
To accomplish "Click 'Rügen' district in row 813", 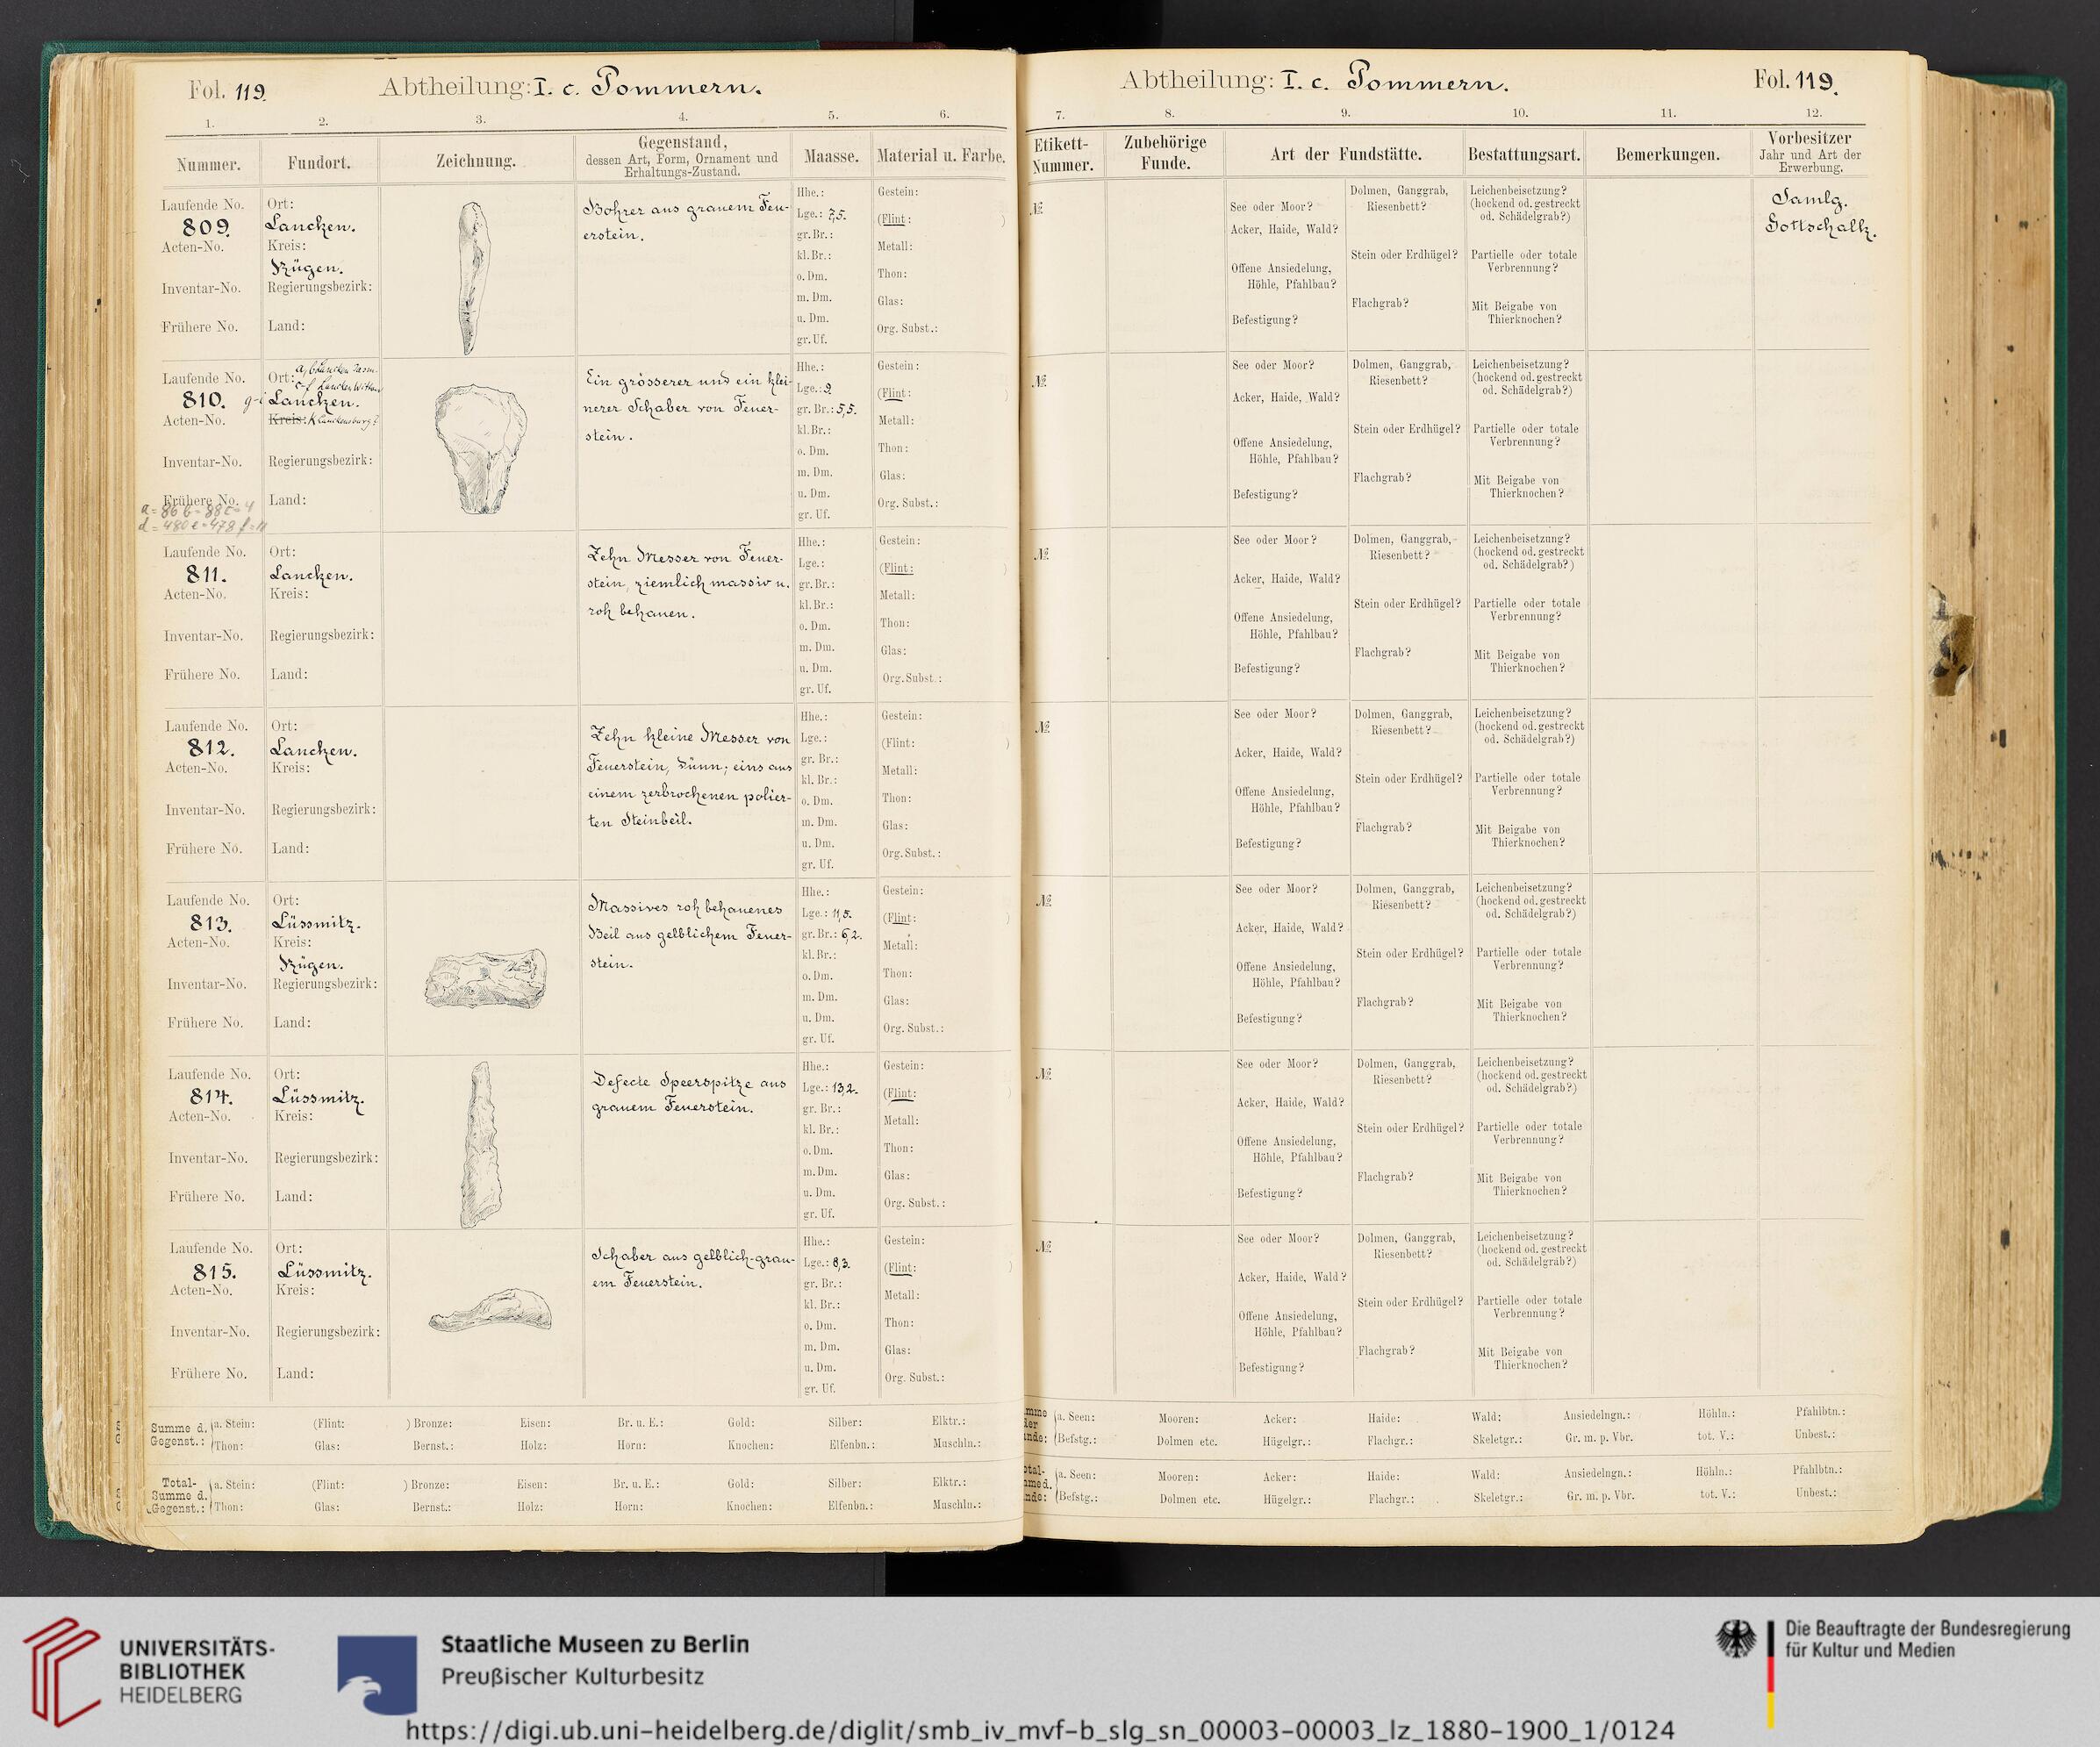I will coord(311,966).
